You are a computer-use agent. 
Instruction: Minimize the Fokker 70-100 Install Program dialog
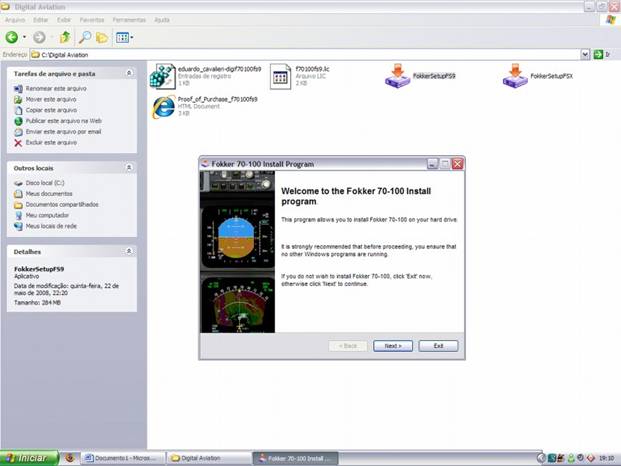click(x=432, y=164)
